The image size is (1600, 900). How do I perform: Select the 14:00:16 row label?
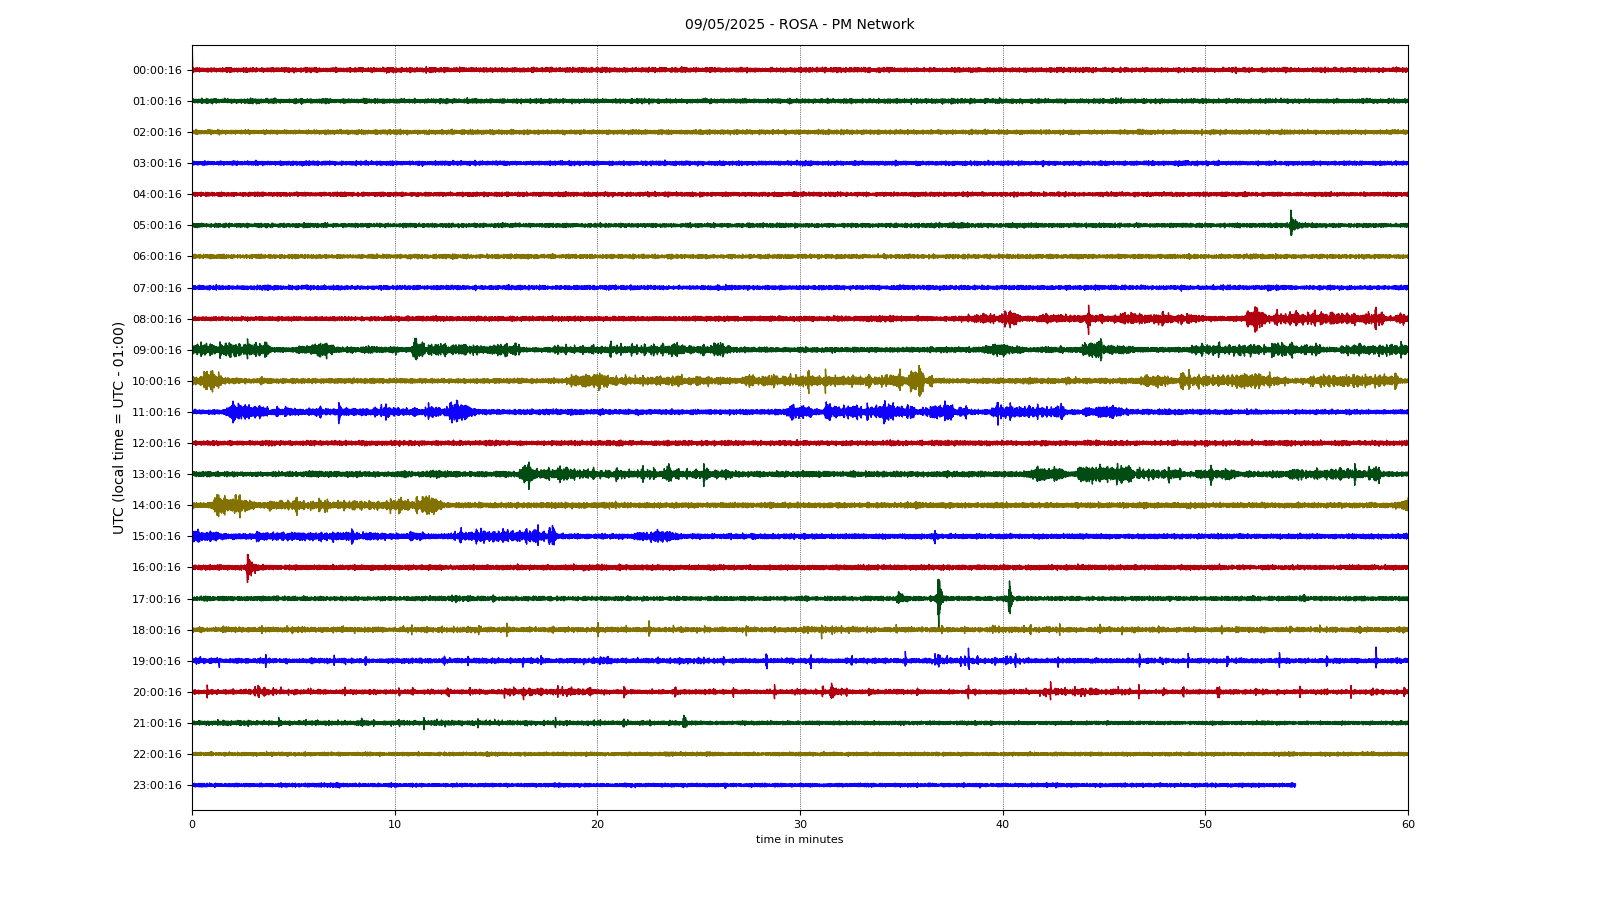point(157,505)
